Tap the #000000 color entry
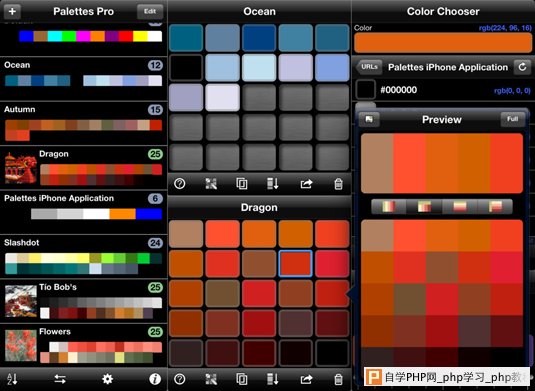Viewport: 535px width, 391px height. tap(443, 90)
